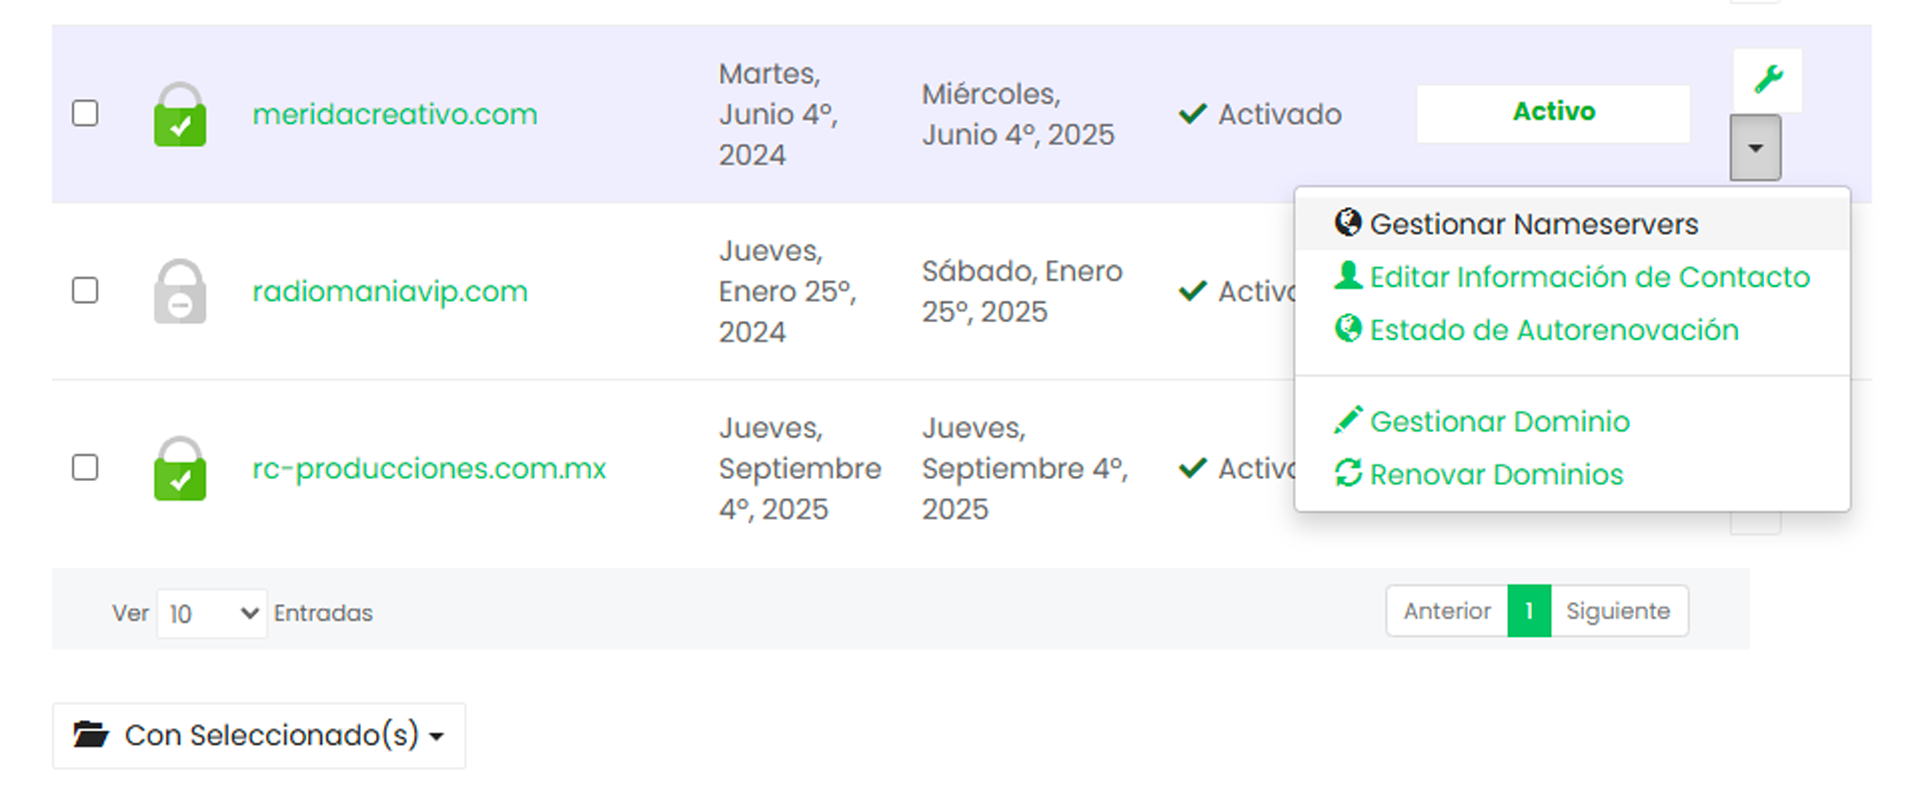This screenshot has width=1920, height=796.
Task: Select Gestionar Nameservers menu entry
Action: pos(1533,224)
